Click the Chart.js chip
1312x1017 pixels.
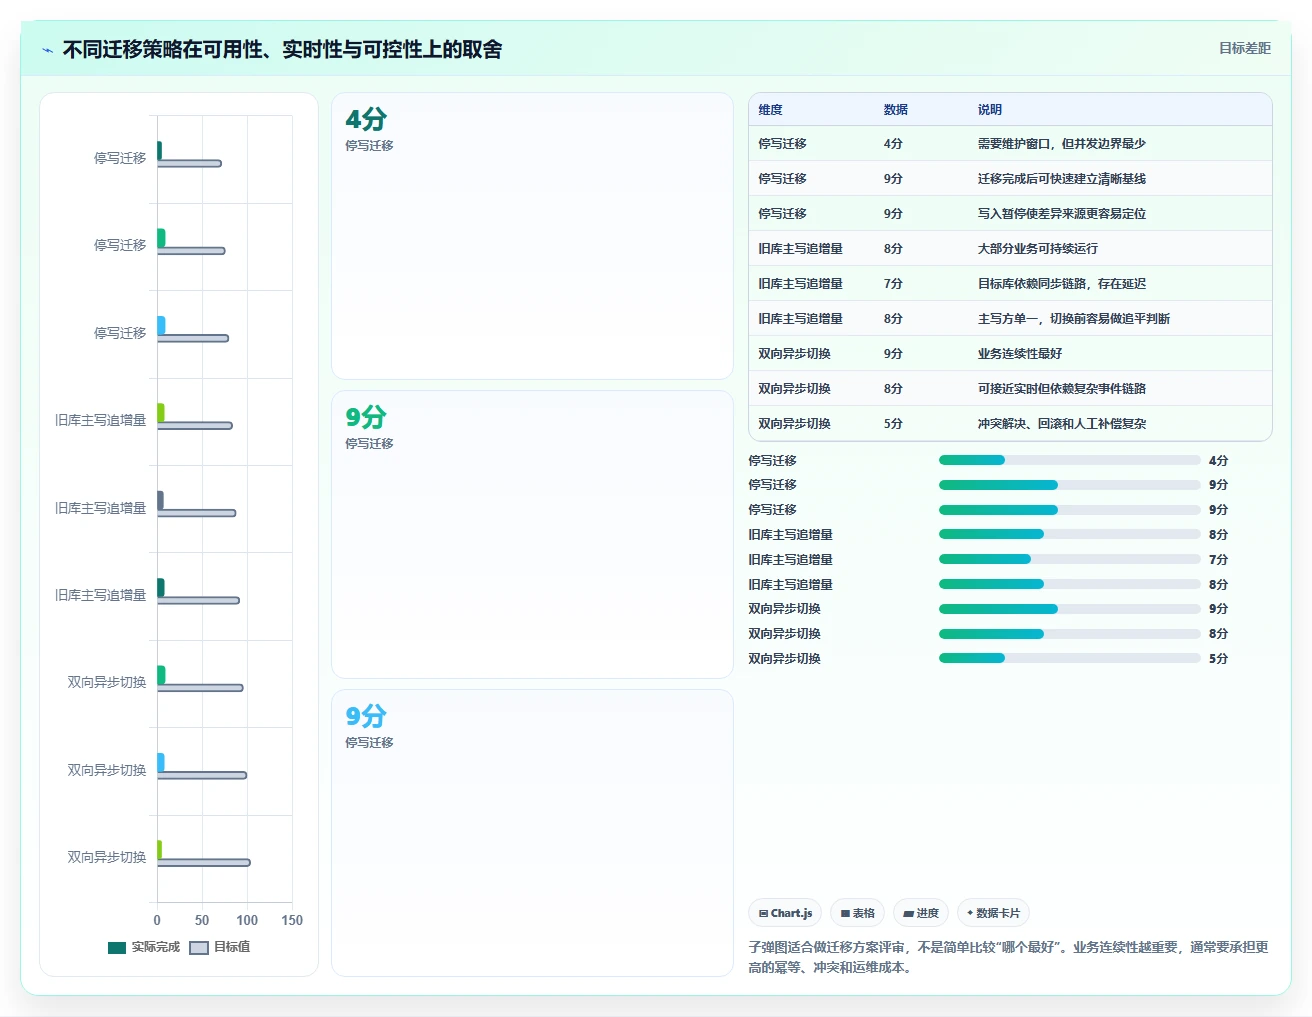pyautogui.click(x=785, y=913)
